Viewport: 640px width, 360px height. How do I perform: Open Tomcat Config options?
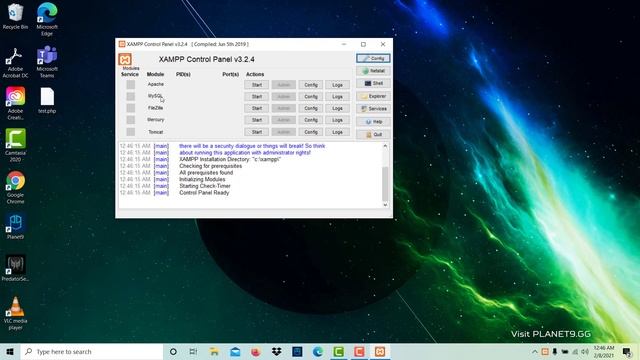point(311,132)
